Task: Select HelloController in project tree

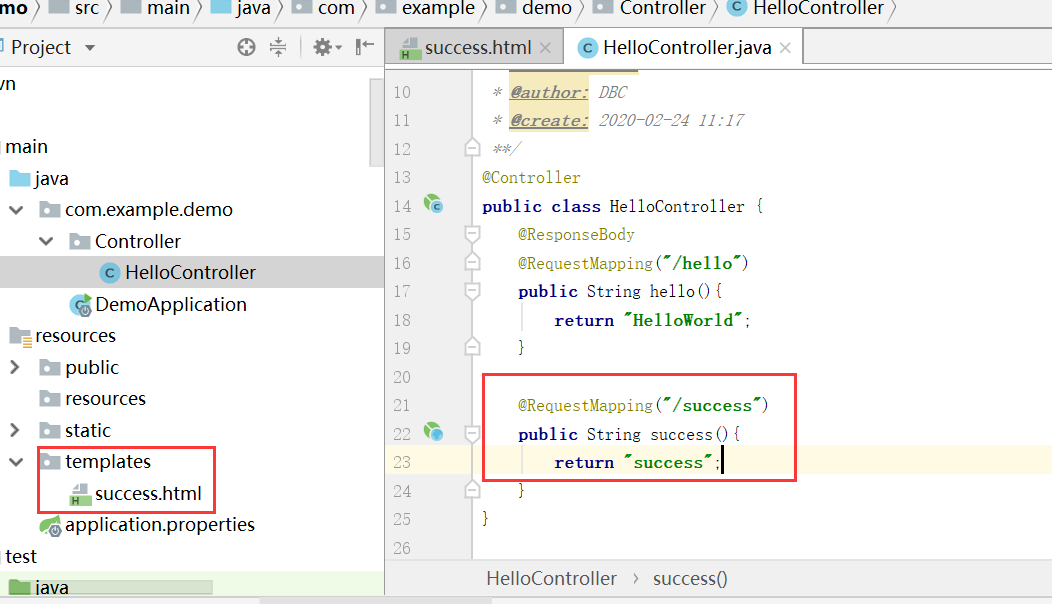Action: click(x=190, y=272)
